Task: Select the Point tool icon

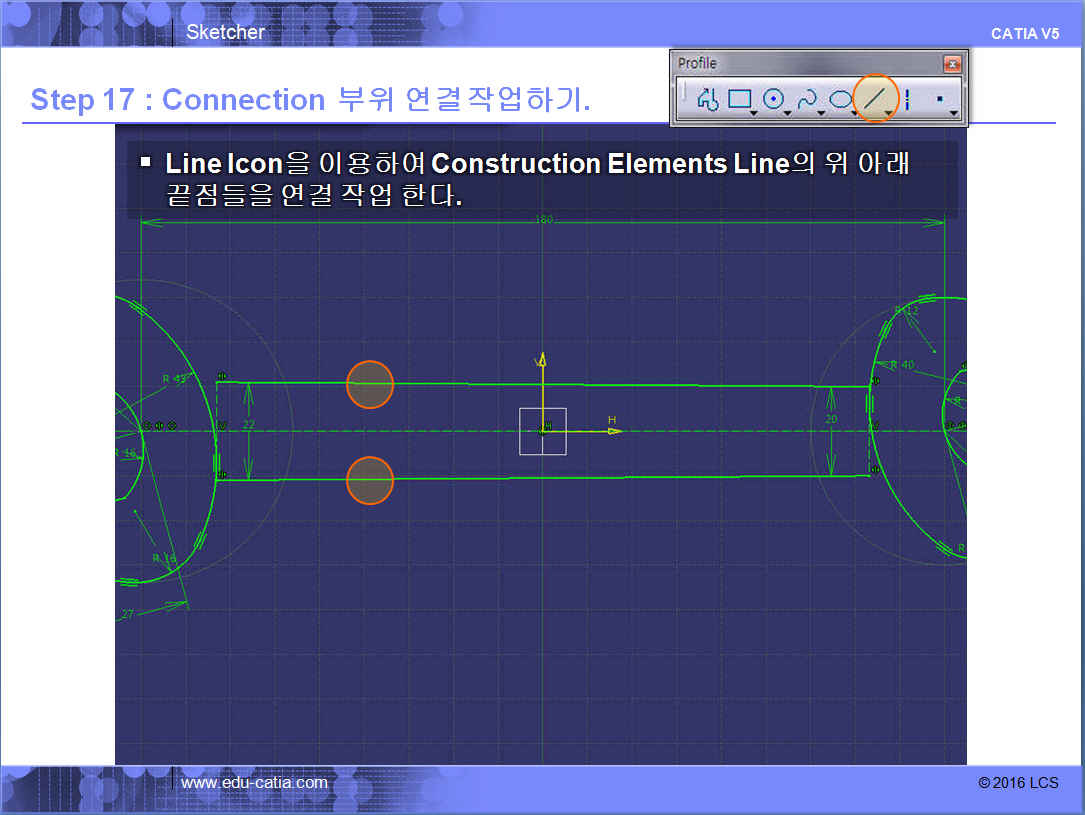Action: coord(940,99)
